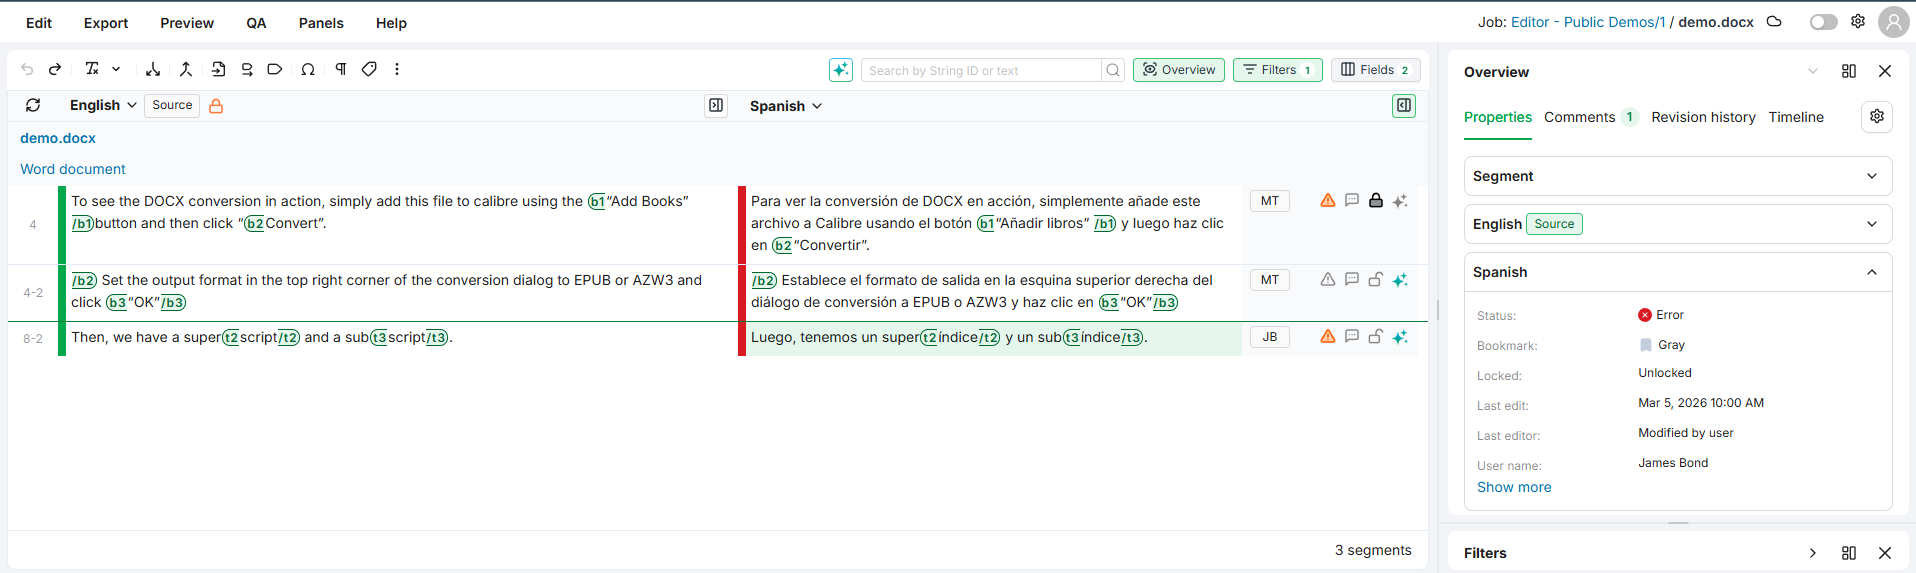This screenshot has width=1916, height=573.
Task: Click the Show more link
Action: click(1514, 487)
